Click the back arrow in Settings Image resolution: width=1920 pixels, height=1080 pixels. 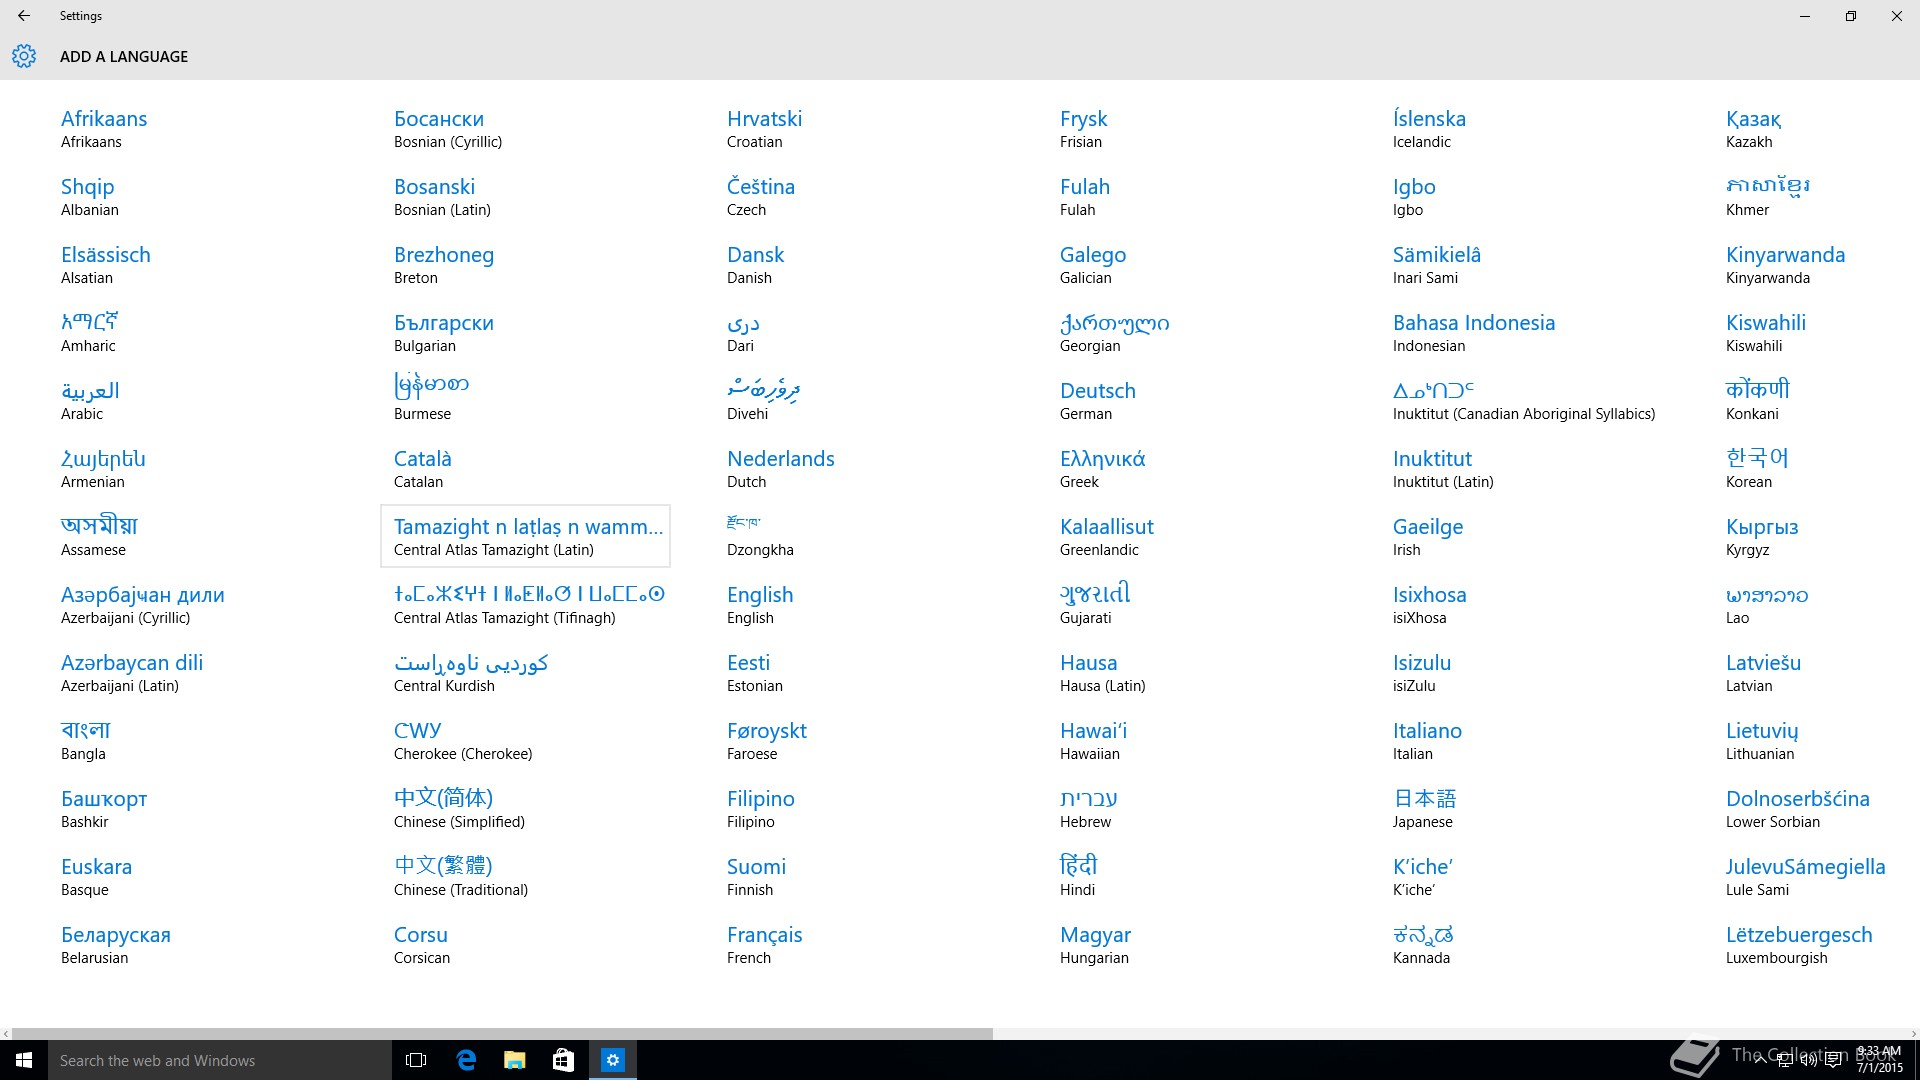coord(24,16)
